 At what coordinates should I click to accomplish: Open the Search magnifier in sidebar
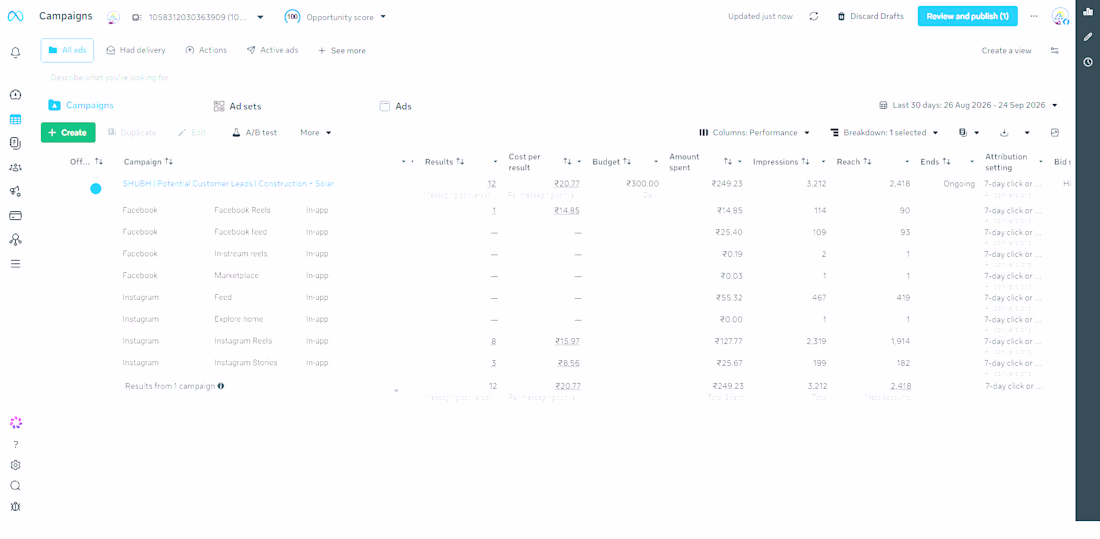15,486
